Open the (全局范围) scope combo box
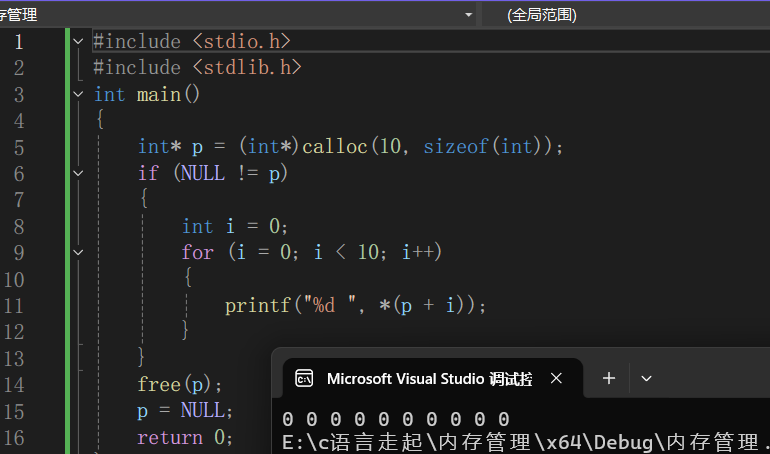 click(626, 15)
